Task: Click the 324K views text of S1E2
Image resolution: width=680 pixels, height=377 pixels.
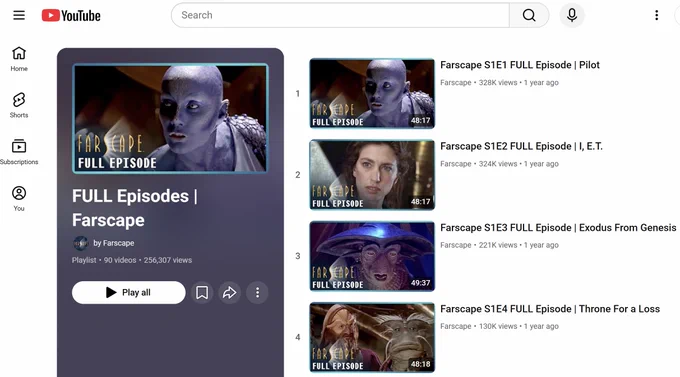Action: pyautogui.click(x=498, y=164)
